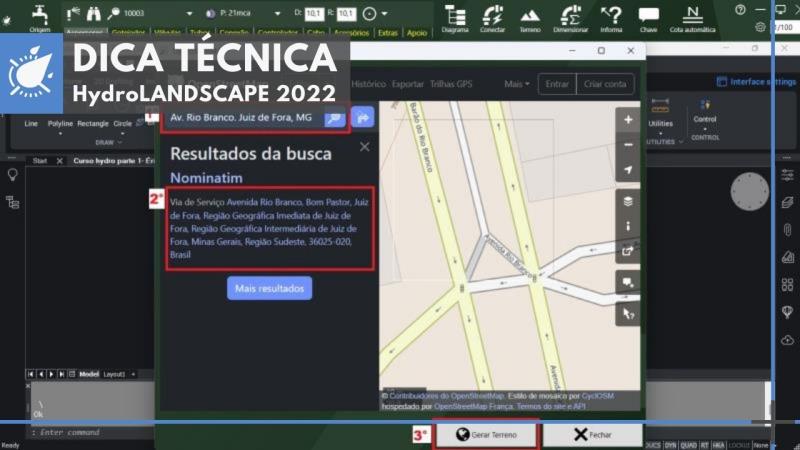Click the Enter command line field

[x=92, y=433]
